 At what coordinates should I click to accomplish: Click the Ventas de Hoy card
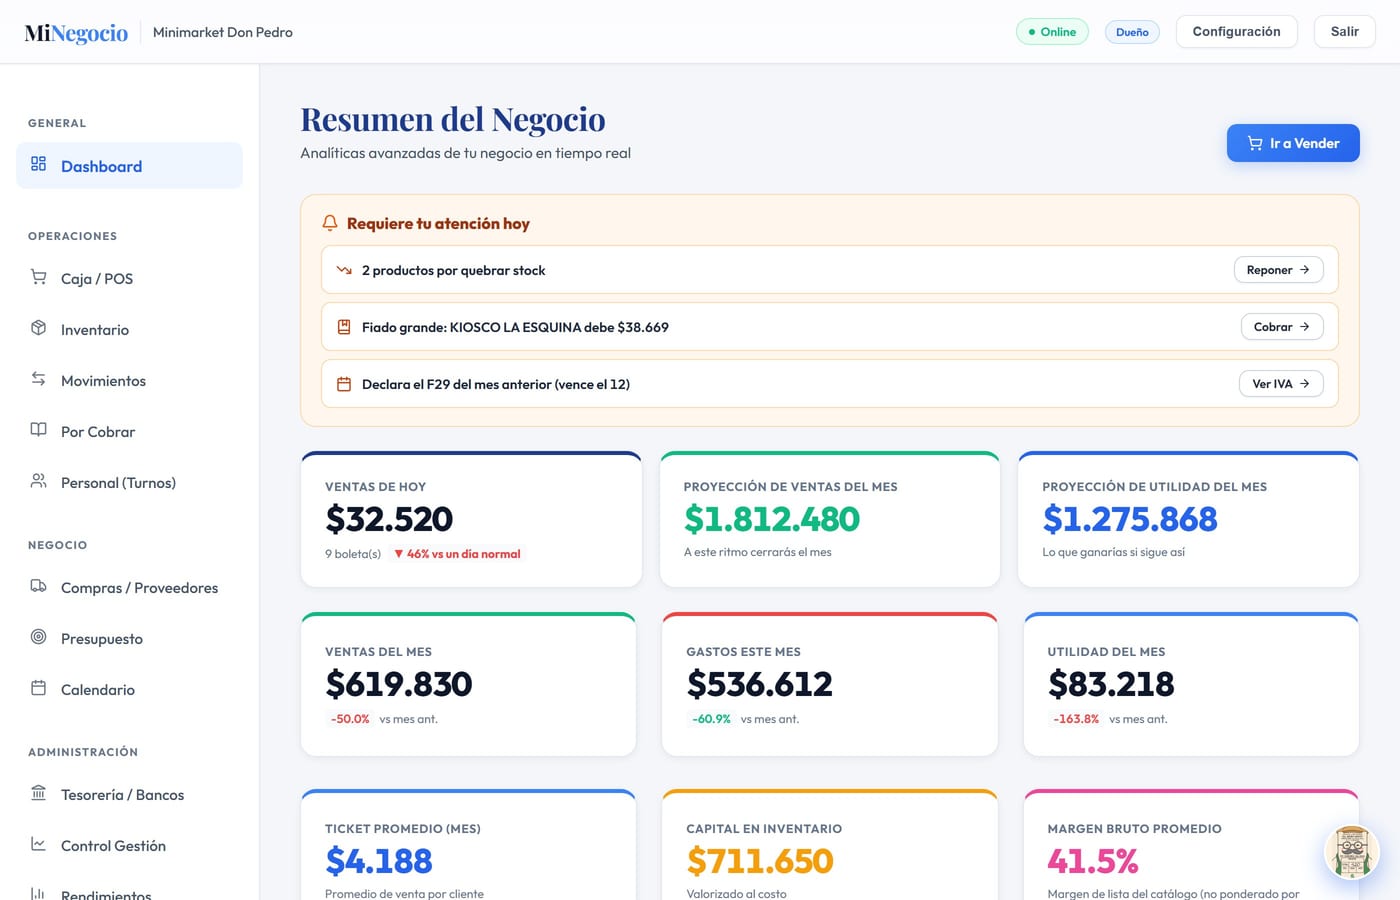pos(471,519)
